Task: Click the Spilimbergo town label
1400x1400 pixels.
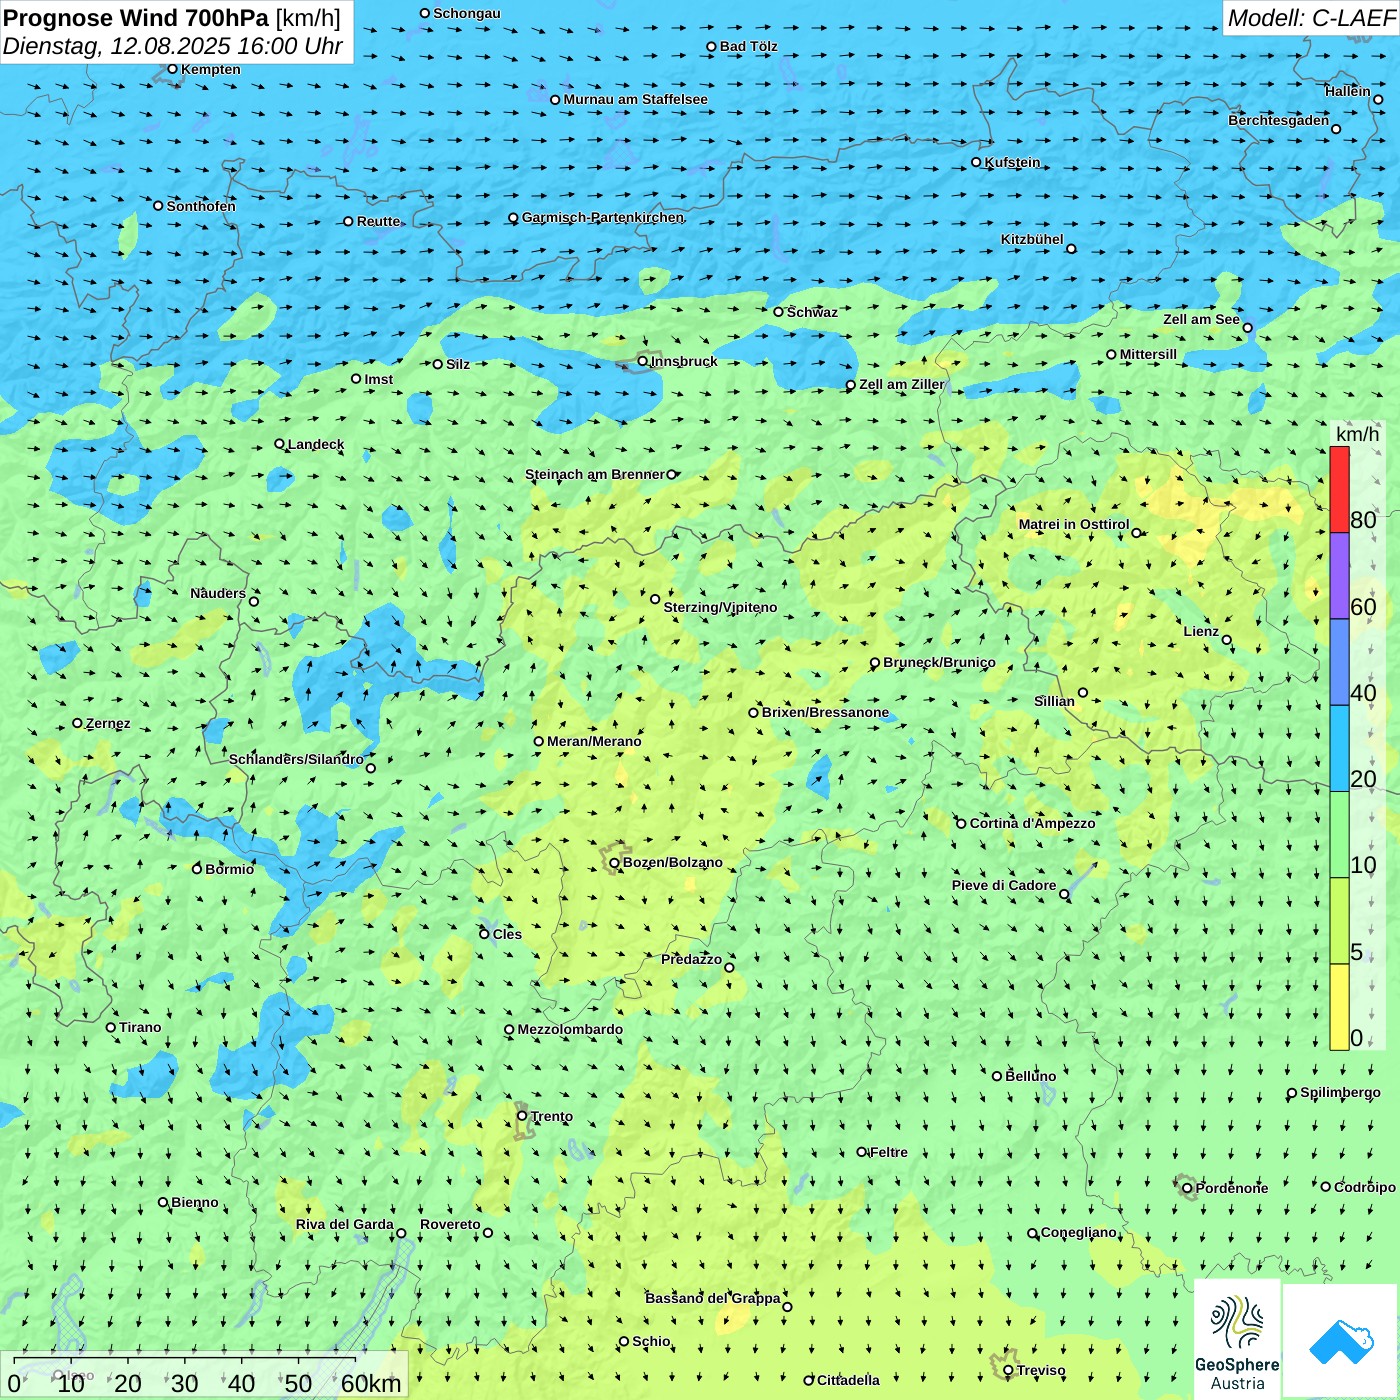Action: 1340,1092
